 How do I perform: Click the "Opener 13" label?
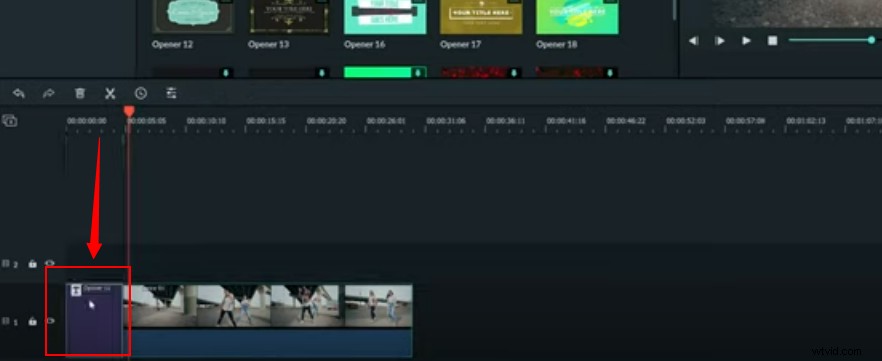click(269, 44)
